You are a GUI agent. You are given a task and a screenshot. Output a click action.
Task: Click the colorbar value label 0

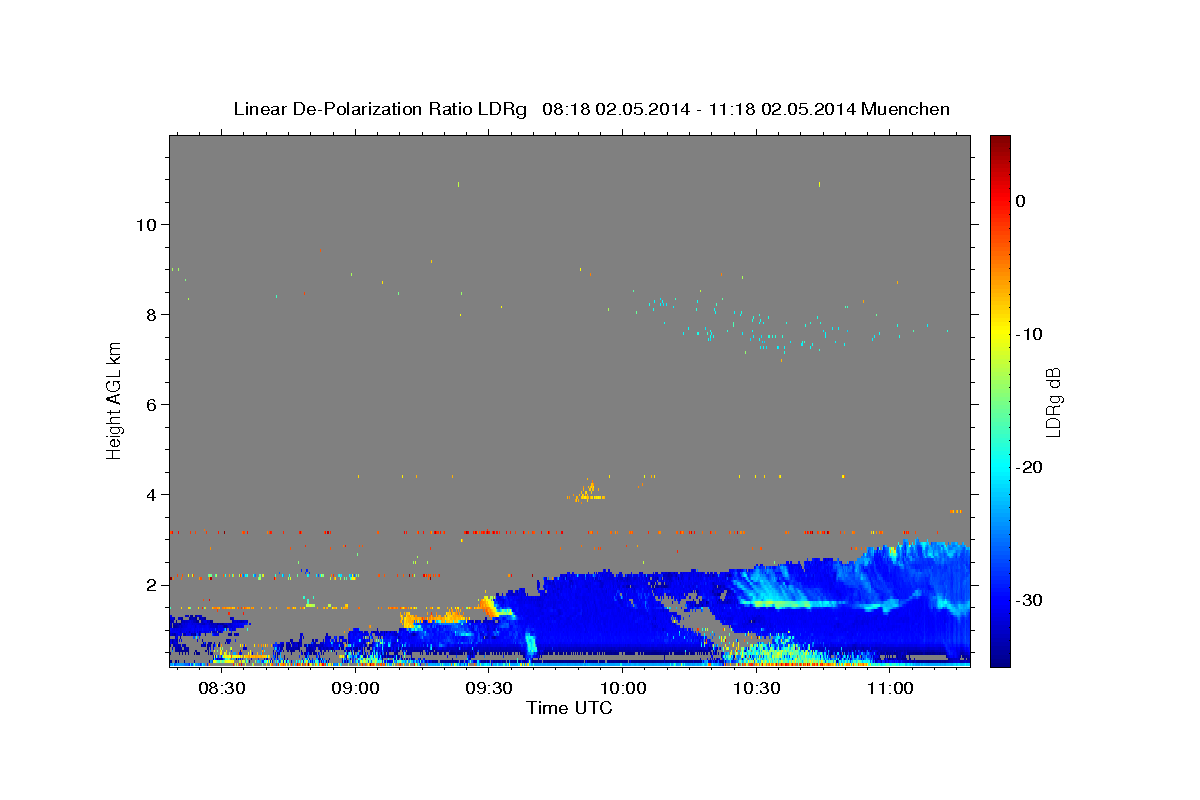pyautogui.click(x=1020, y=201)
